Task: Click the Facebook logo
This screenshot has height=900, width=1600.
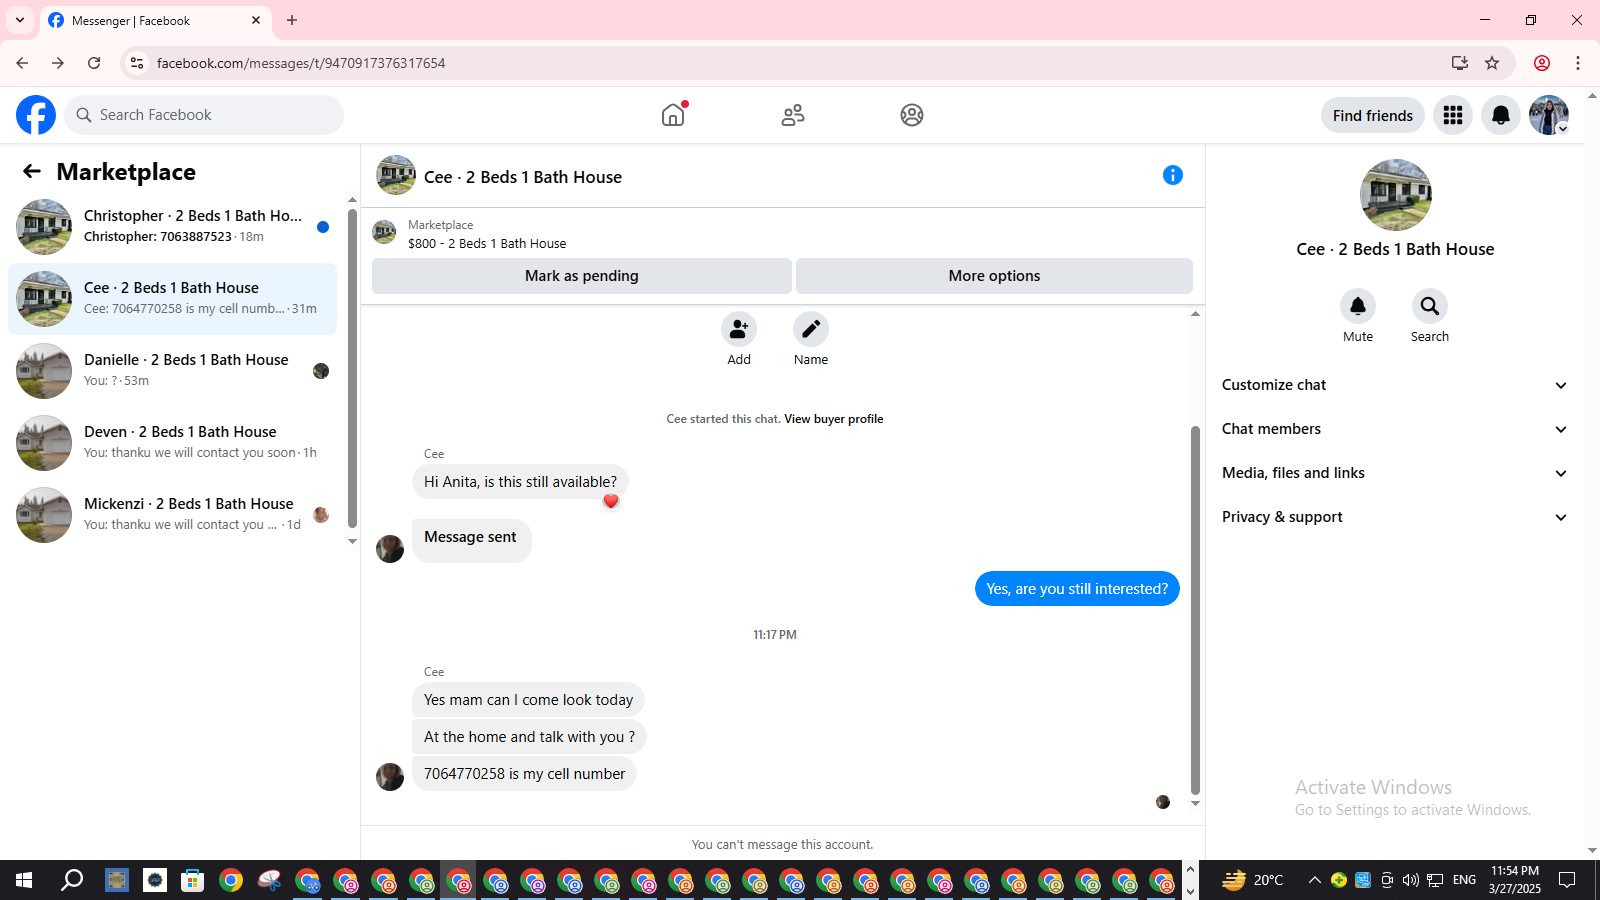Action: (36, 115)
